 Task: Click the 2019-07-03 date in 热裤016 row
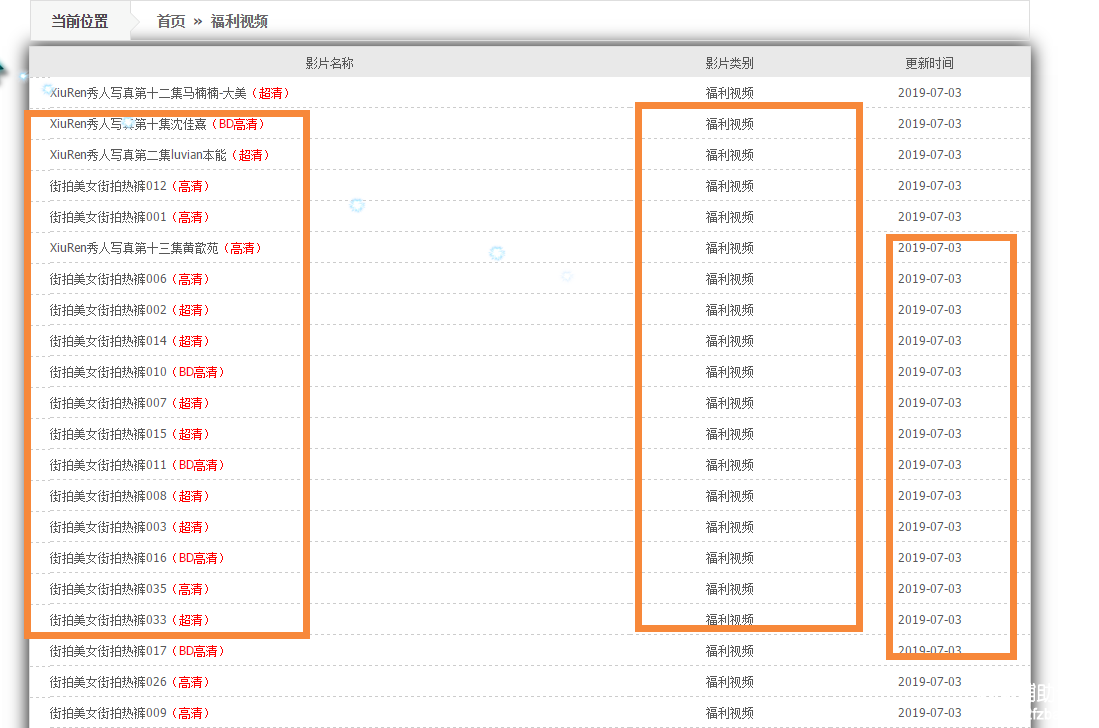click(929, 558)
